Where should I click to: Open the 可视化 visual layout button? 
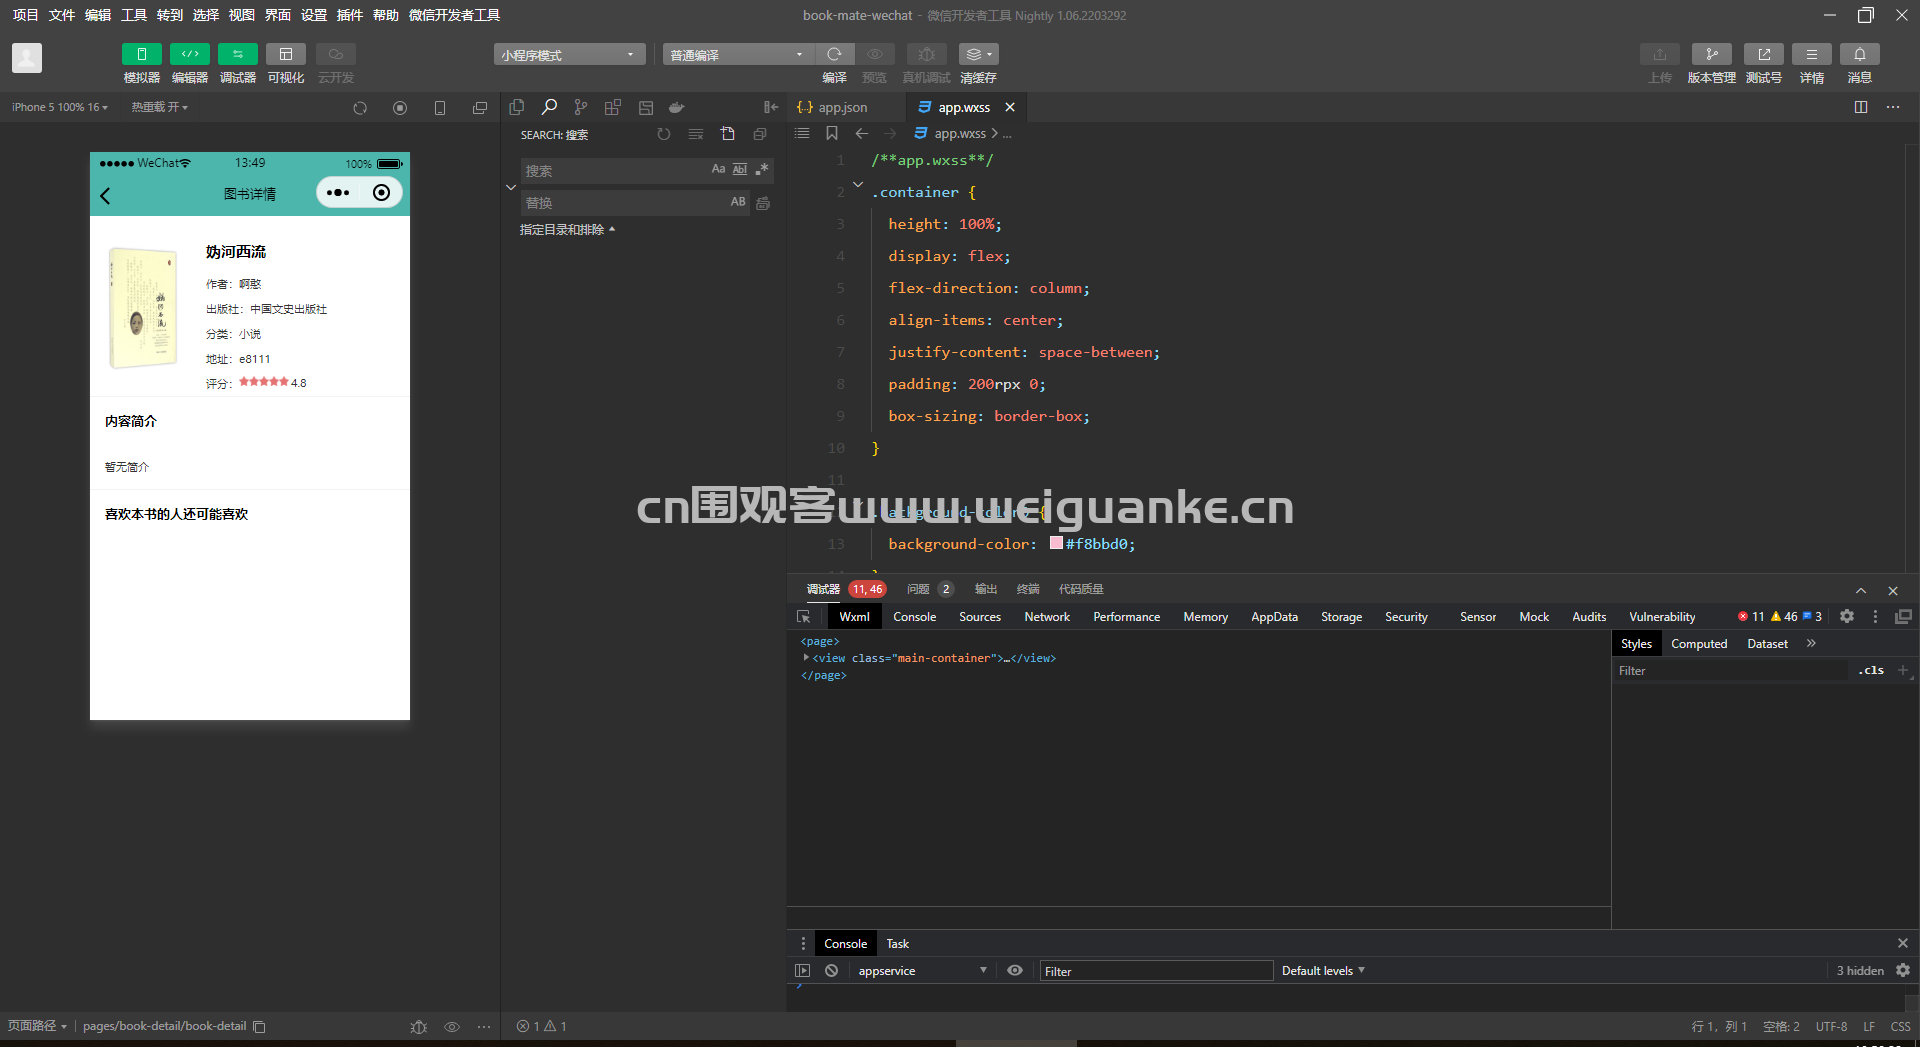point(285,54)
